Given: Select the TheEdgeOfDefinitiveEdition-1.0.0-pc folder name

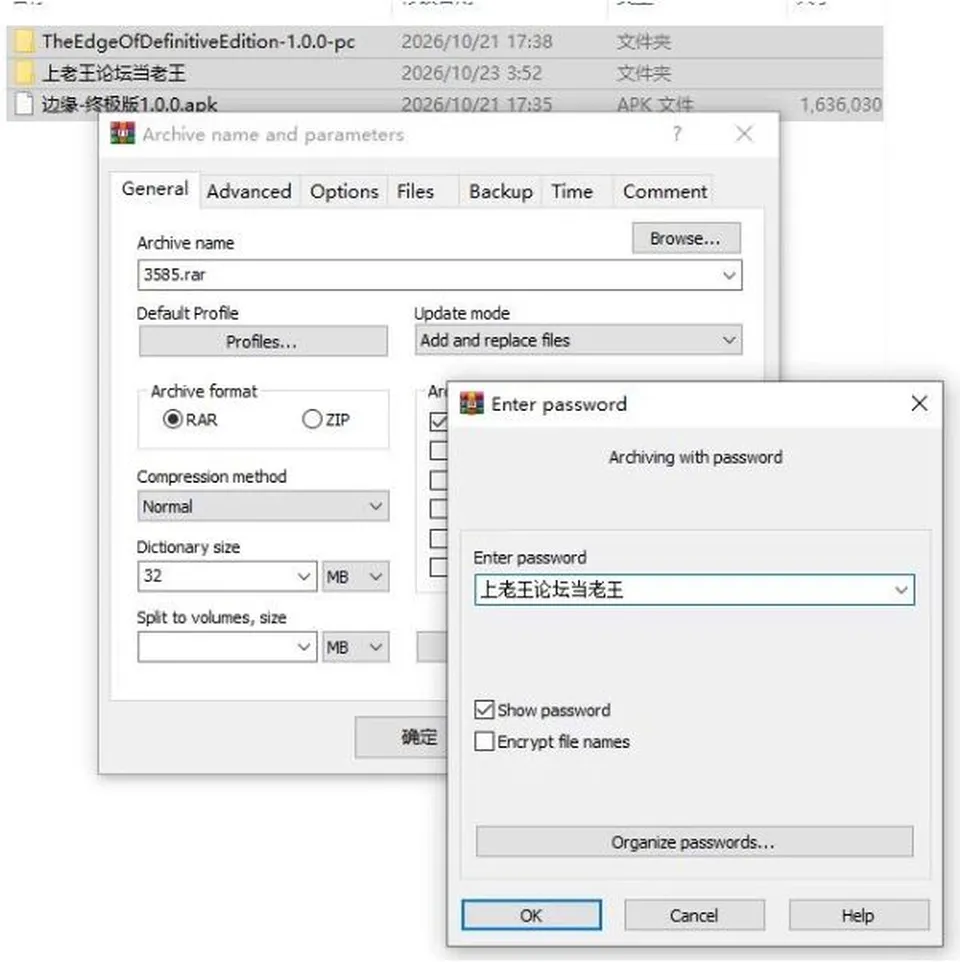Looking at the screenshot, I should [x=198, y=41].
